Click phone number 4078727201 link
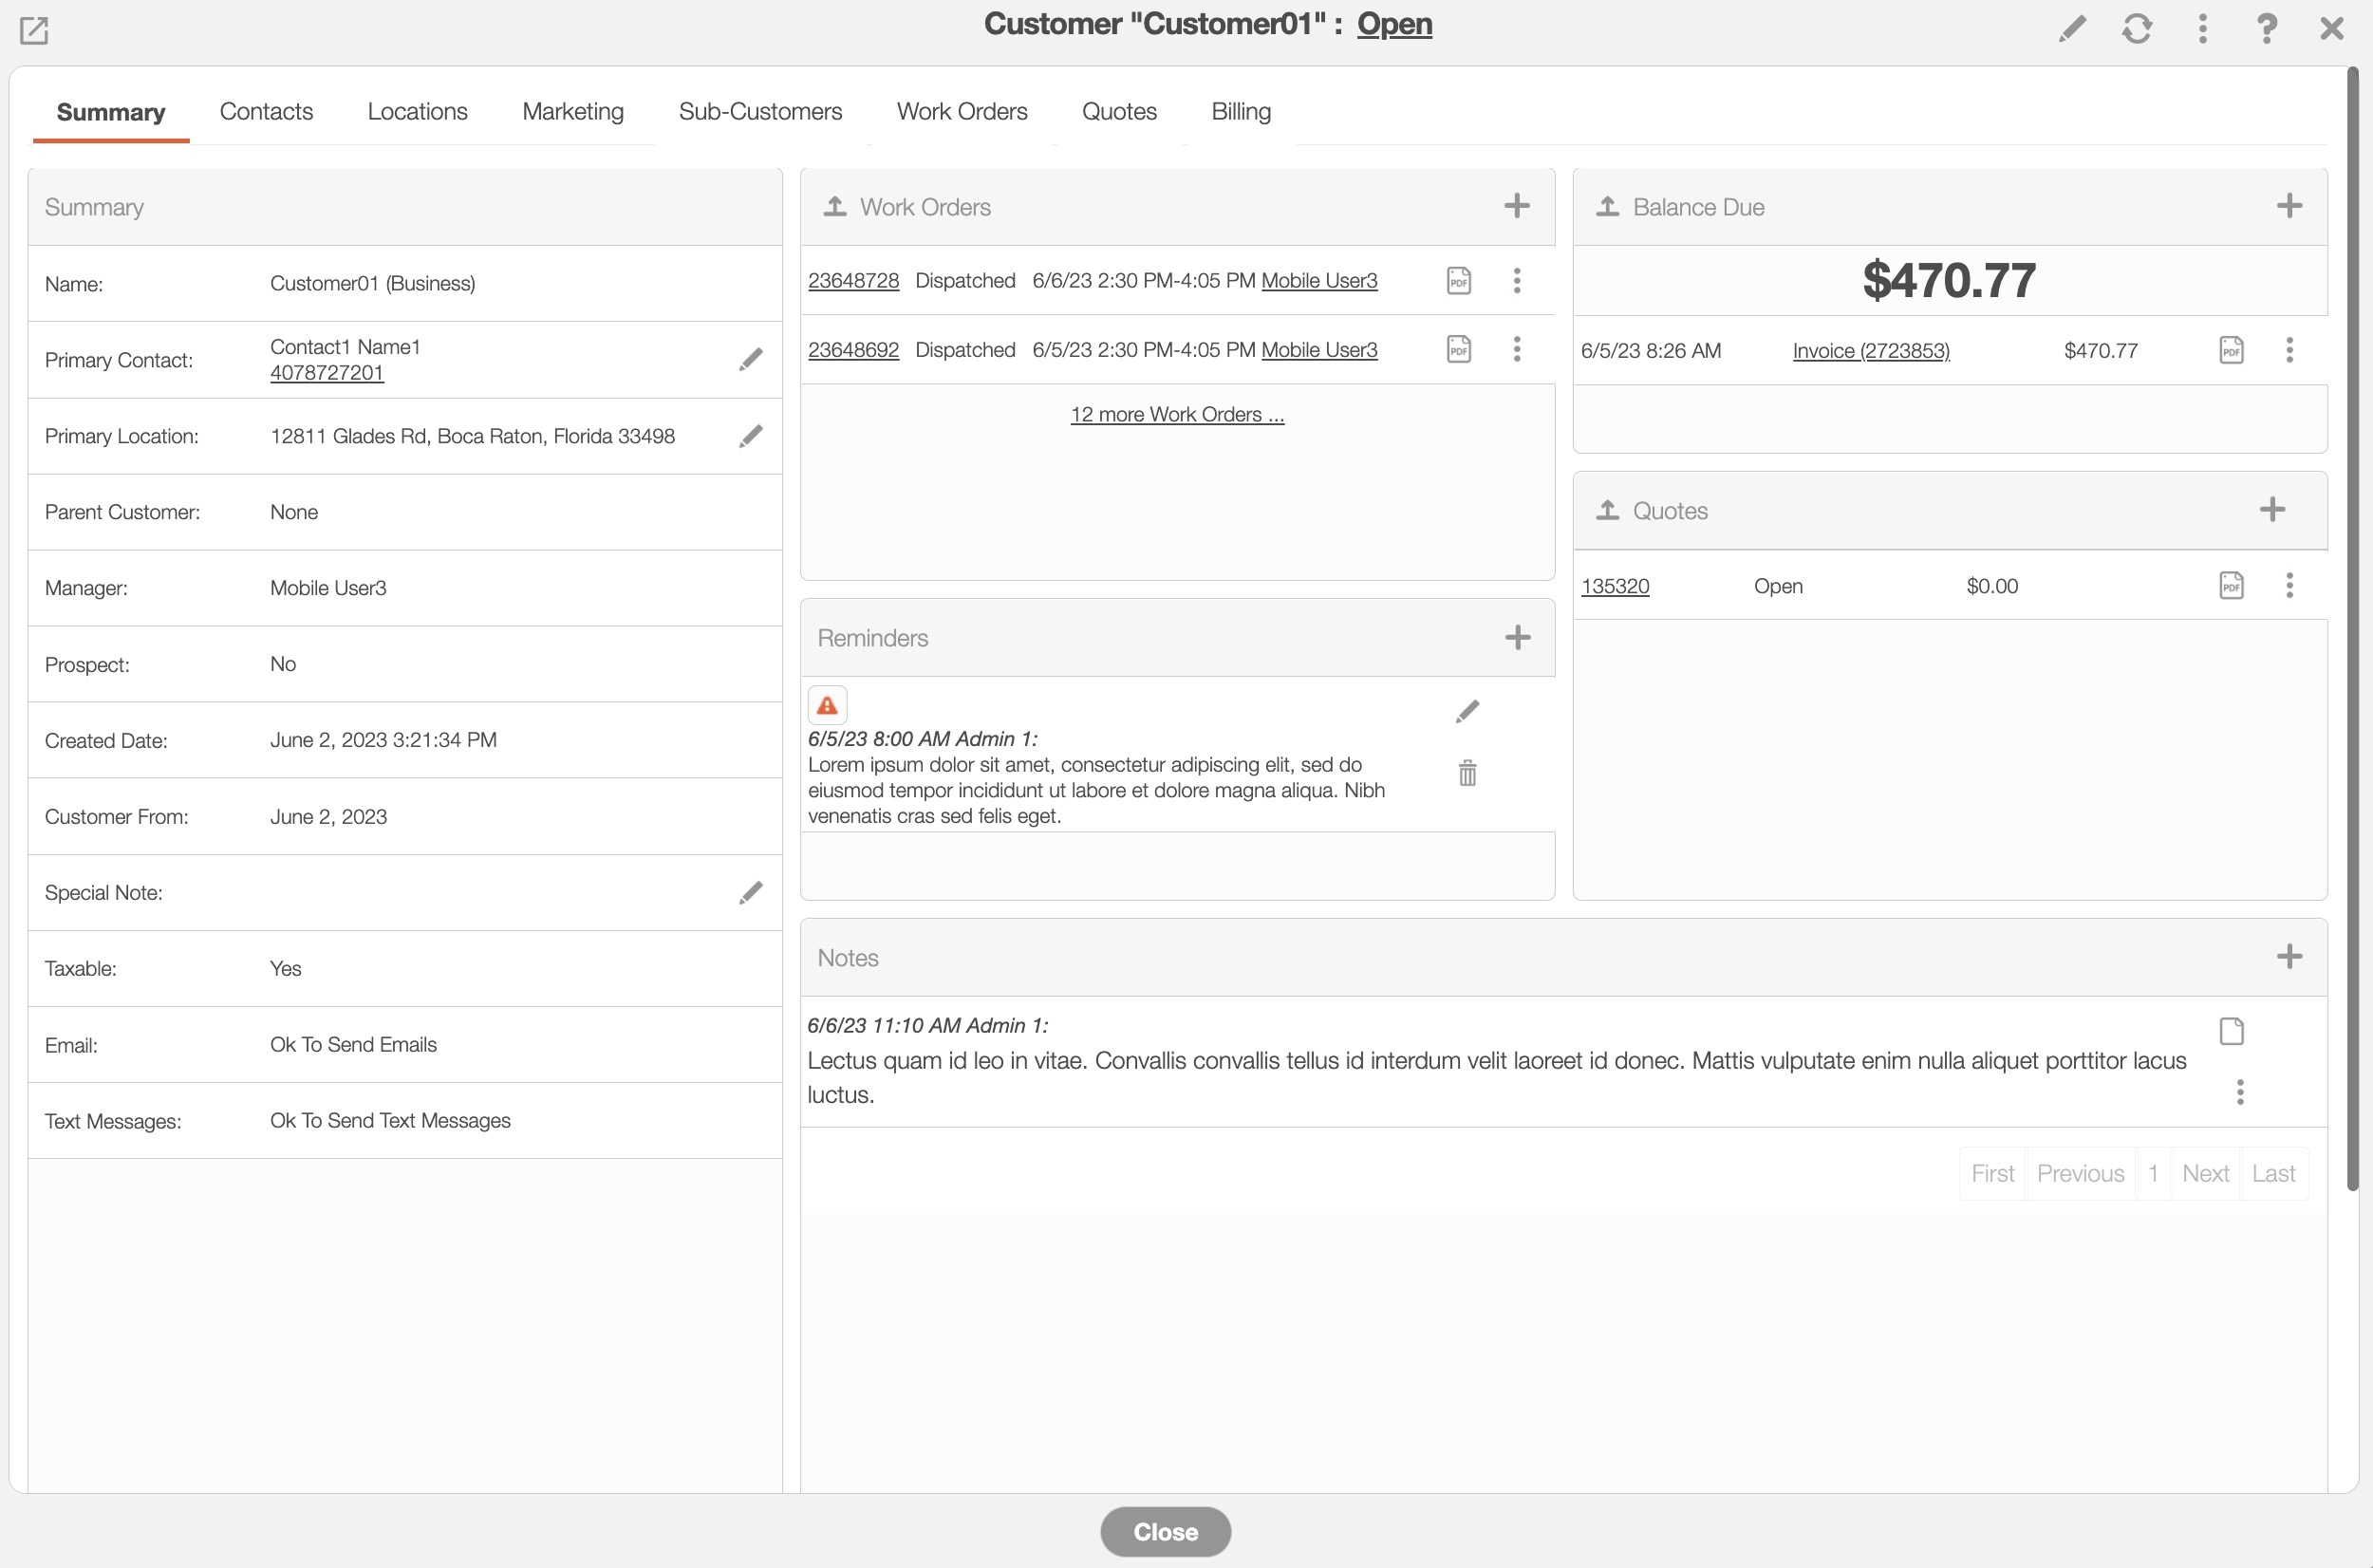2373x1568 pixels. click(326, 373)
